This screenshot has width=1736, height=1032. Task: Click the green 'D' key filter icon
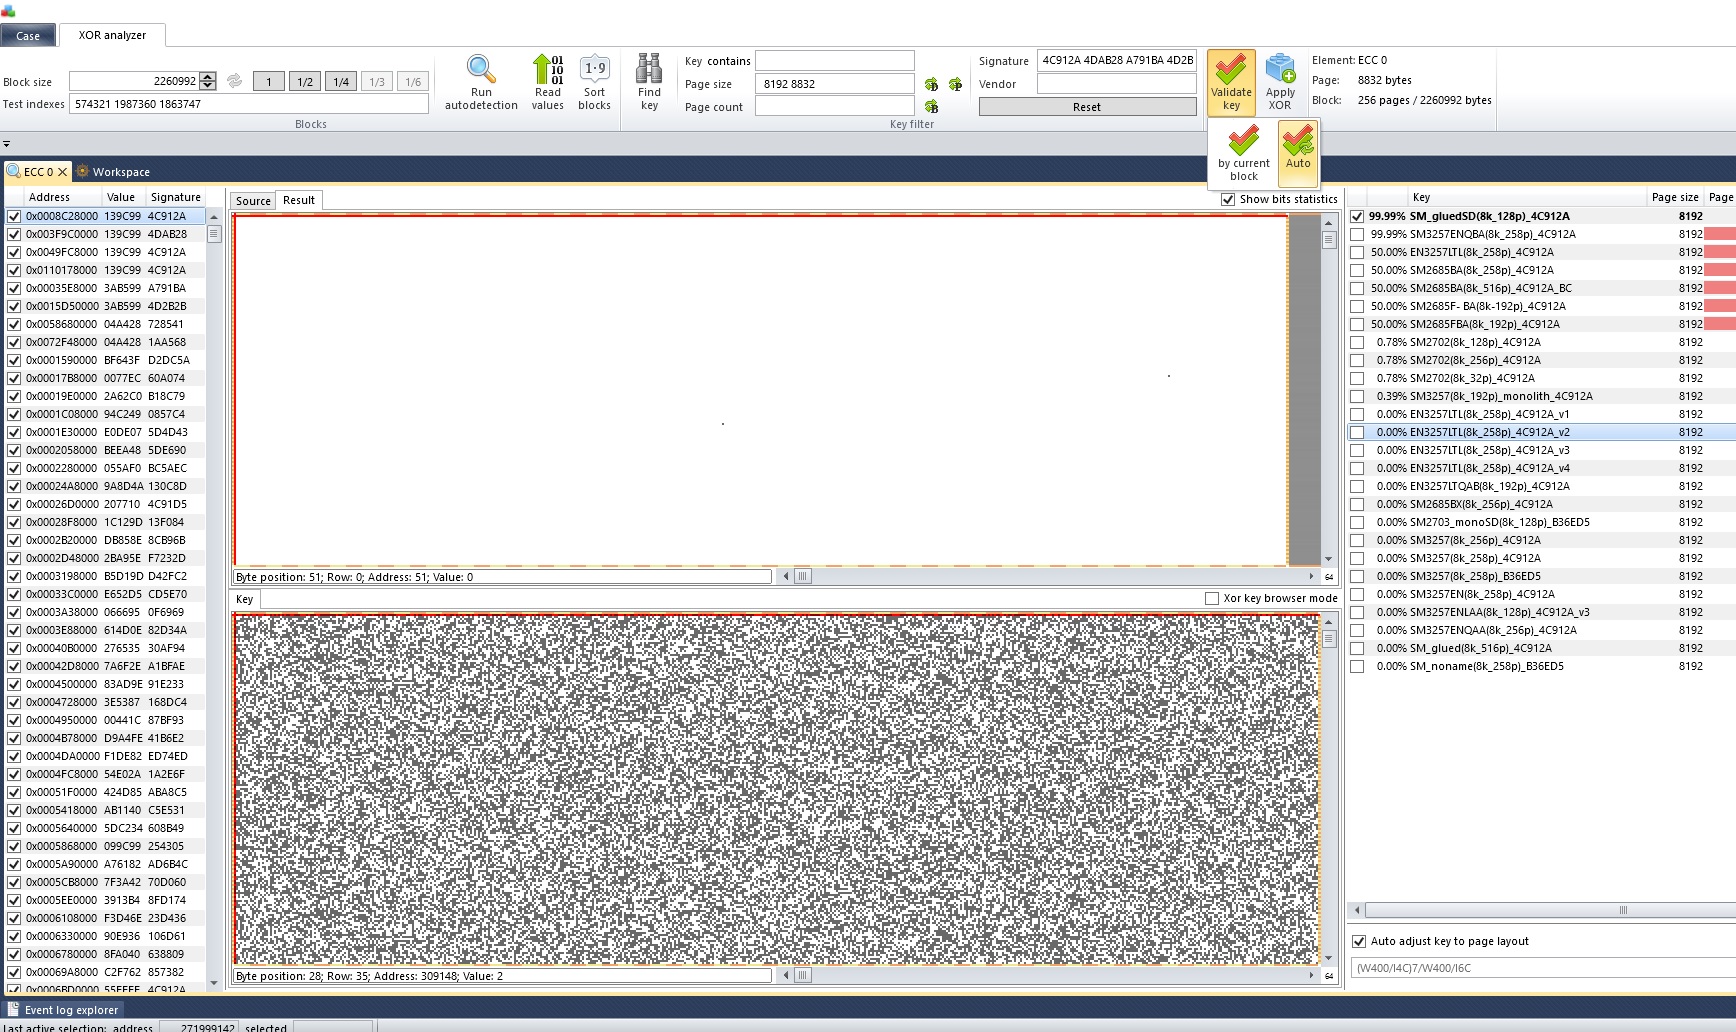pos(931,85)
